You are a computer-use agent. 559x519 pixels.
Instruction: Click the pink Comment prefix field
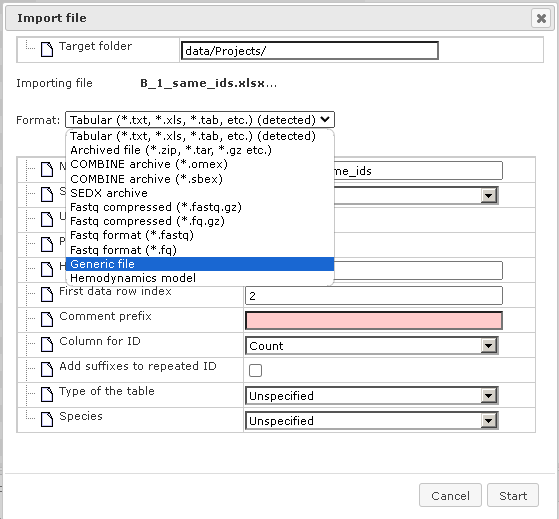[x=374, y=320]
